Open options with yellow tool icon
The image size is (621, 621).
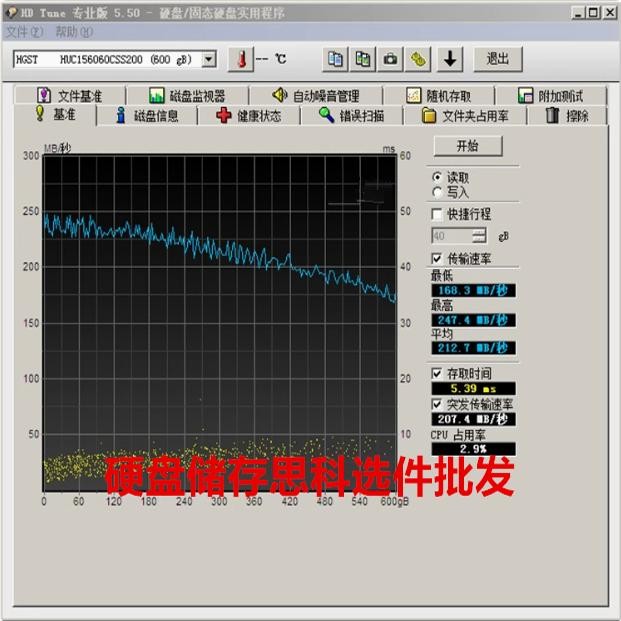pos(418,59)
